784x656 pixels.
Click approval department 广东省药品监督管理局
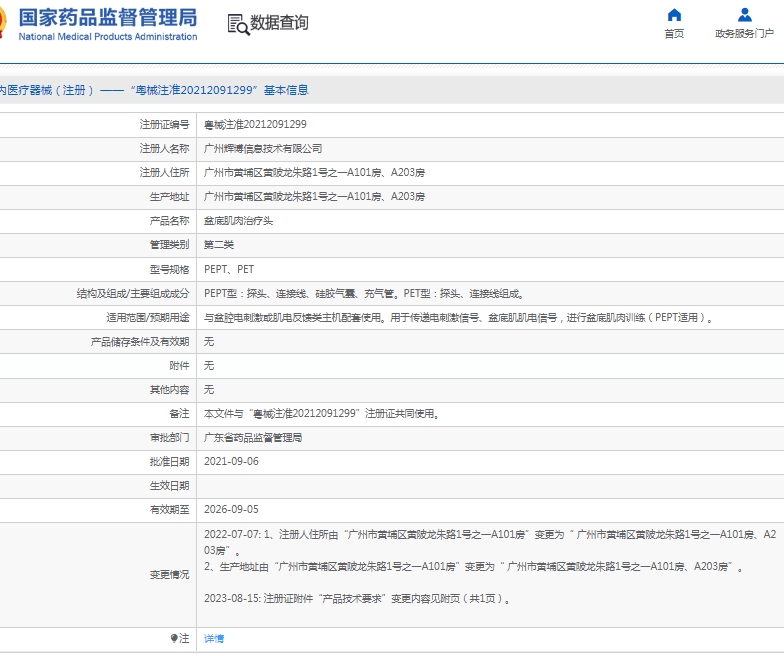pos(253,437)
